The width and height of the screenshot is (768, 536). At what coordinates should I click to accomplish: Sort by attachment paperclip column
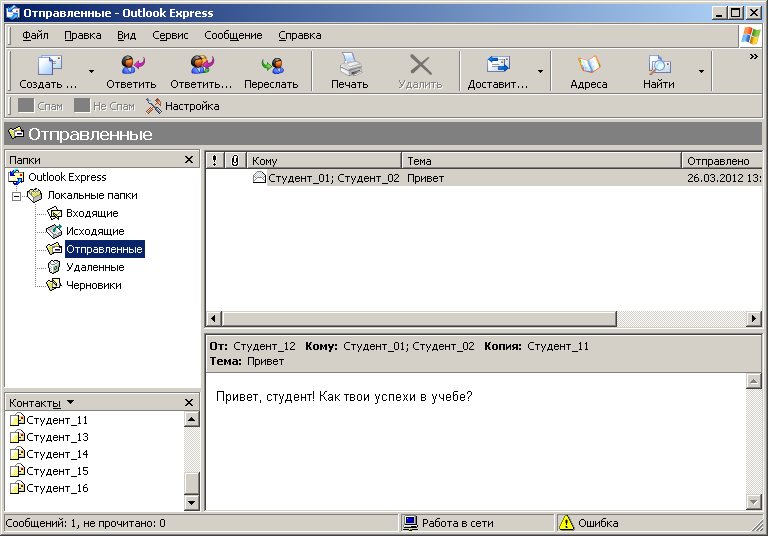pyautogui.click(x=235, y=161)
